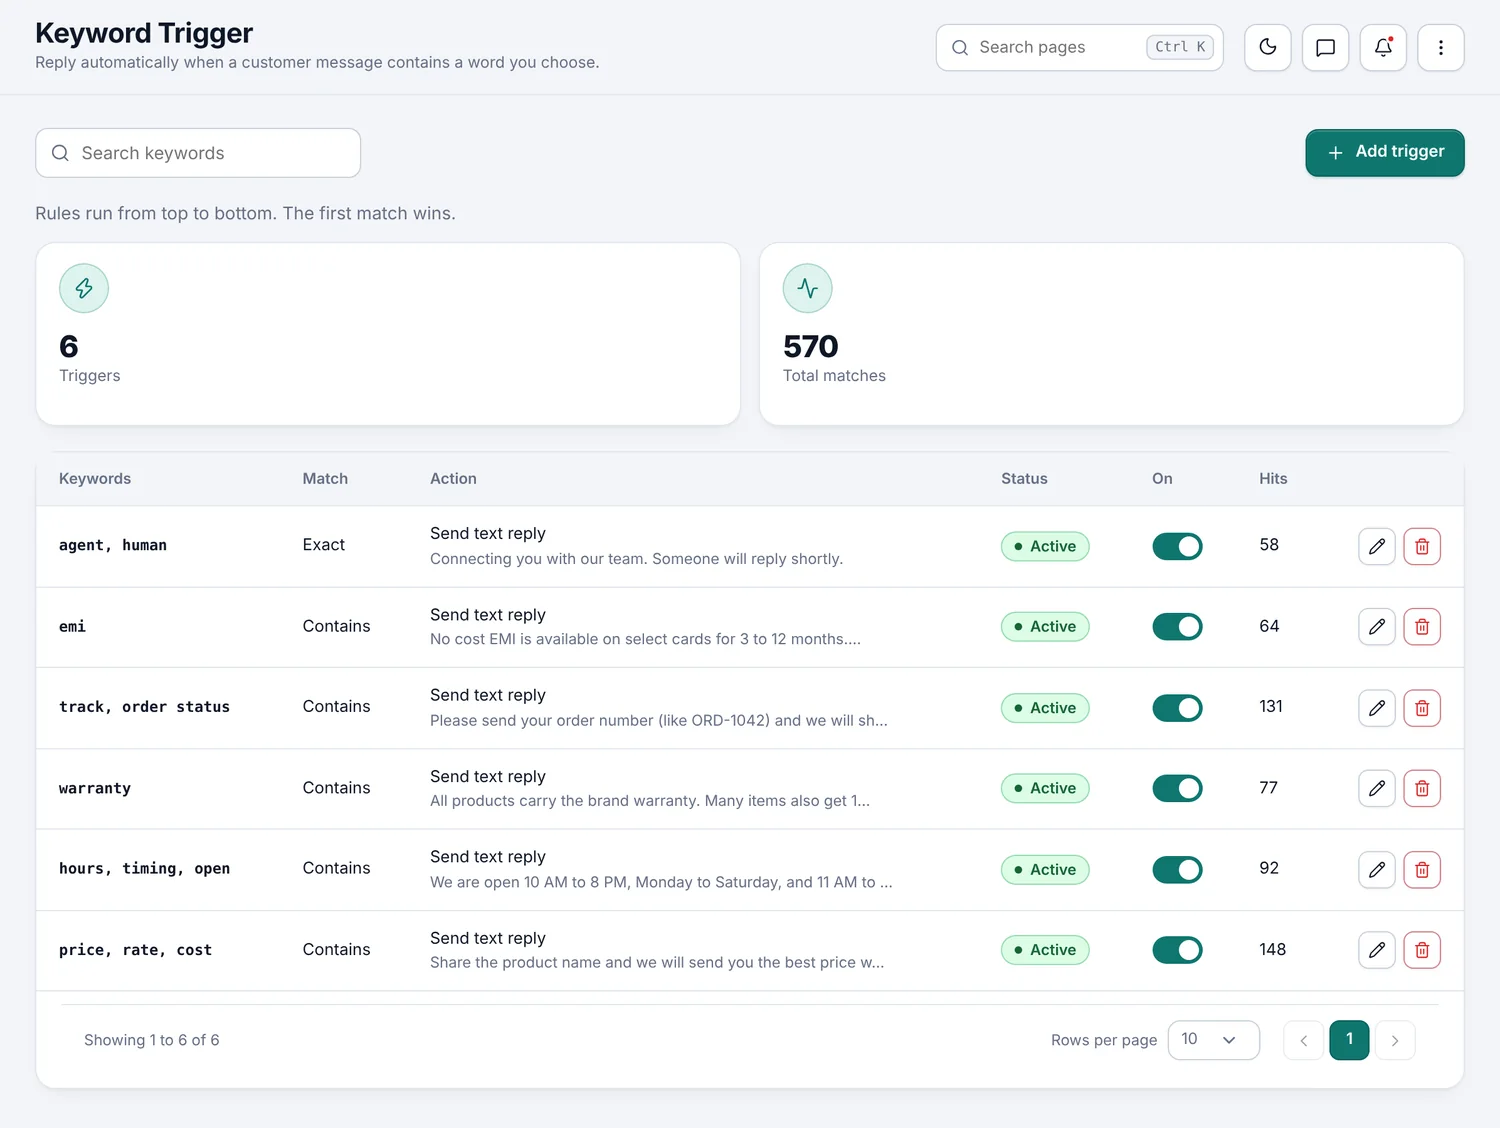Click the Action column header
Viewport: 1500px width, 1128px height.
click(x=453, y=479)
